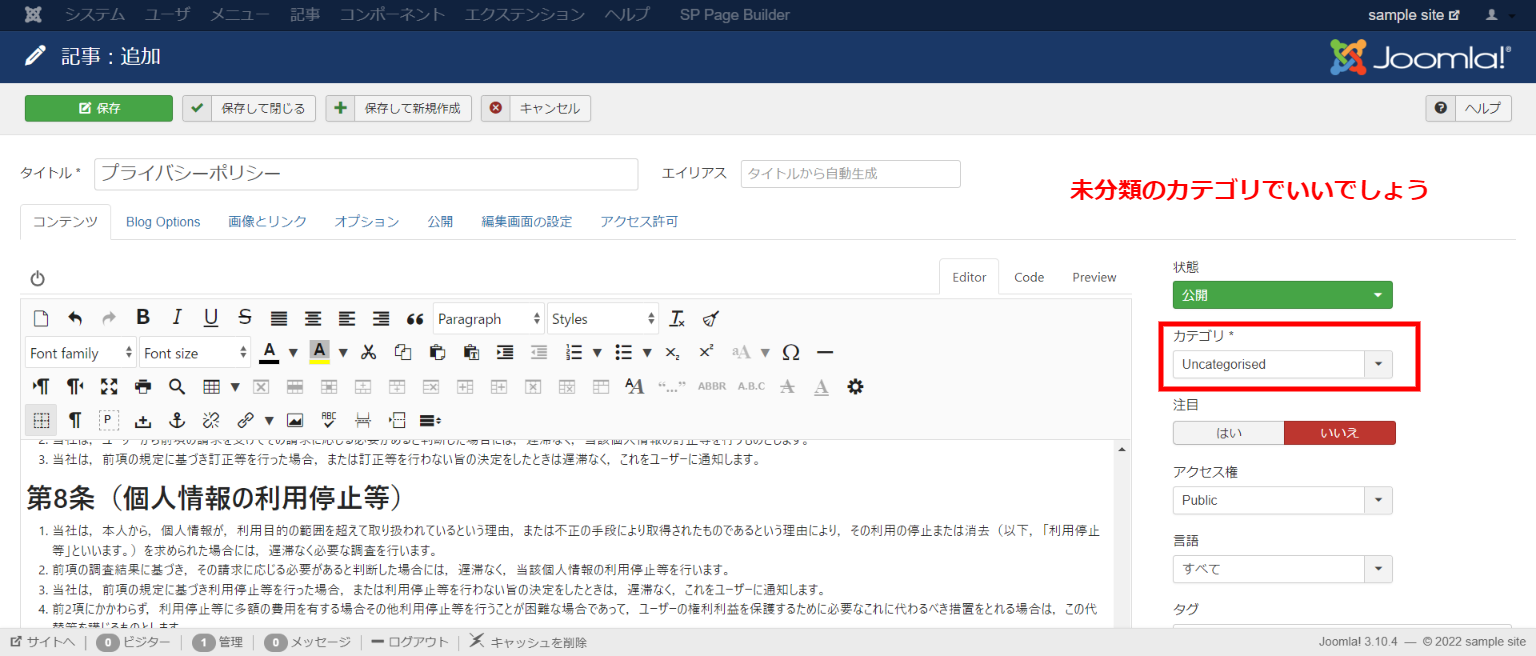1536x656 pixels.
Task: Expand the Paragraph format dropdown
Action: (489, 318)
